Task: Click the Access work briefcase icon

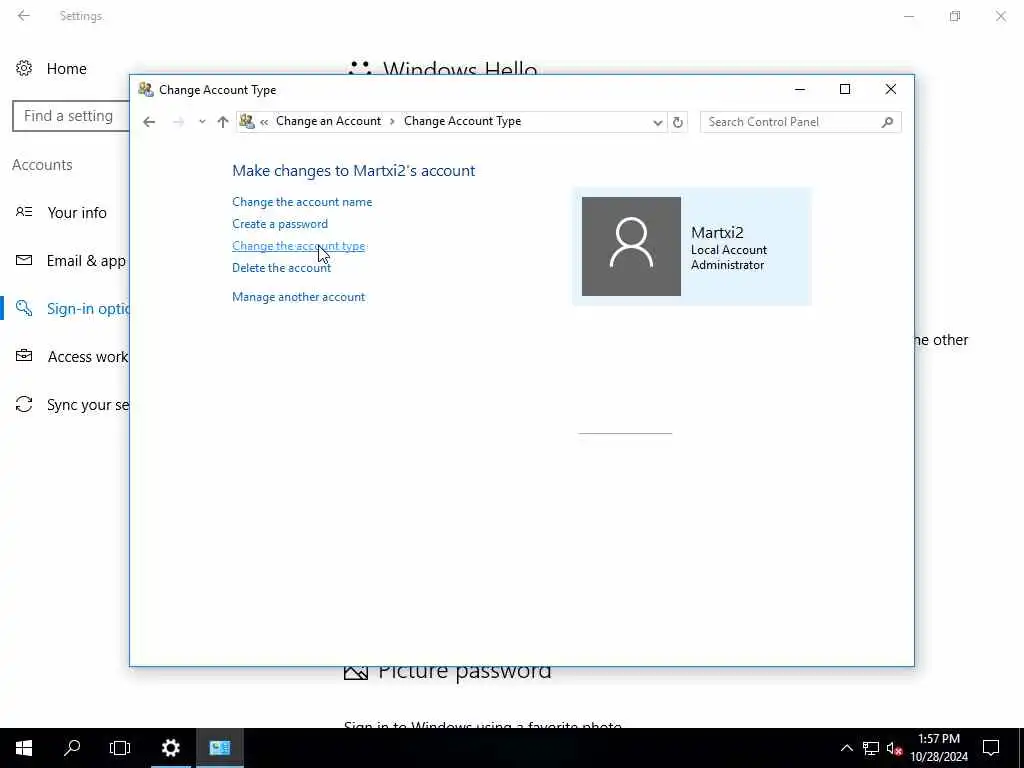Action: [x=24, y=356]
